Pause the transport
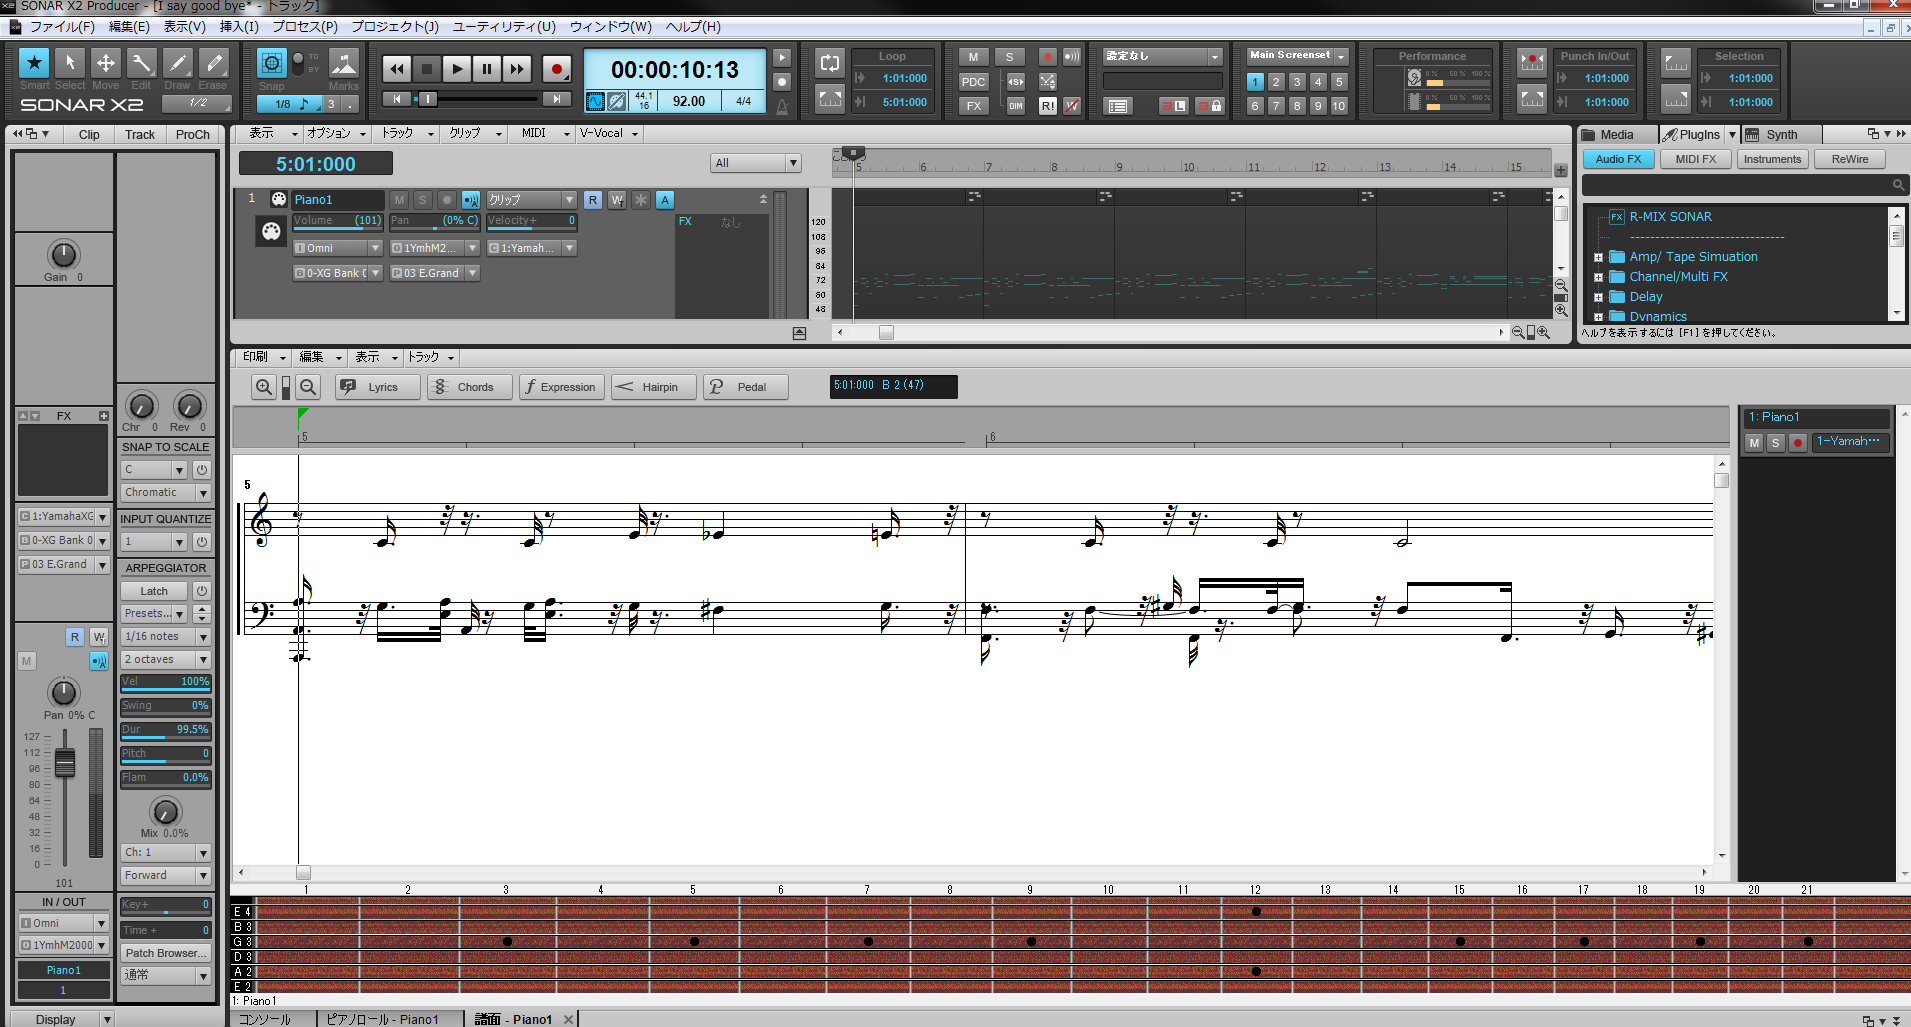The width and height of the screenshot is (1911, 1027). tap(487, 69)
